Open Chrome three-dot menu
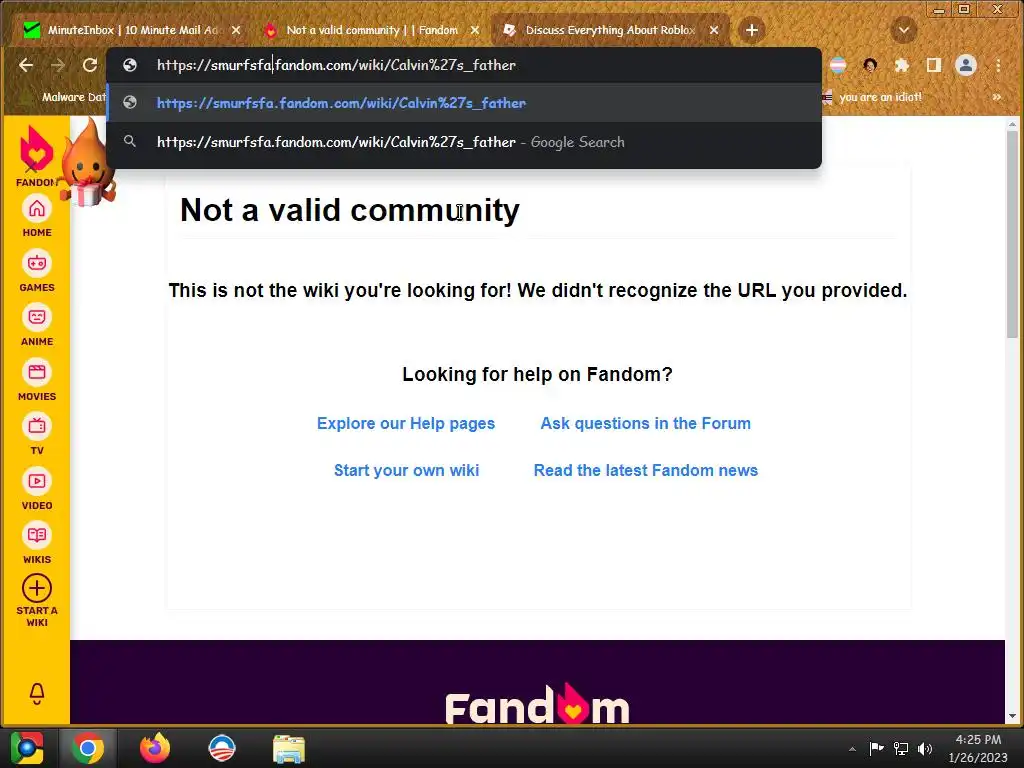The width and height of the screenshot is (1024, 768). pos(998,65)
